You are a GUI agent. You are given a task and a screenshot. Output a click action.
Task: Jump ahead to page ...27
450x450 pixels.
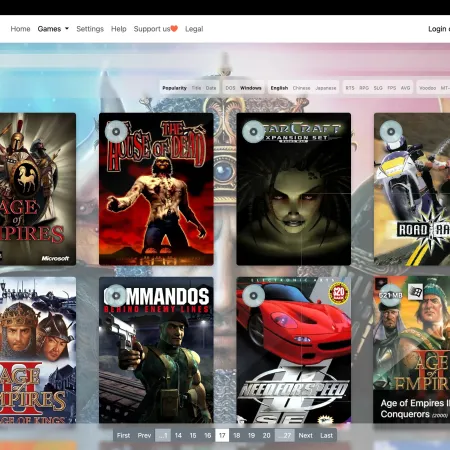[285, 435]
